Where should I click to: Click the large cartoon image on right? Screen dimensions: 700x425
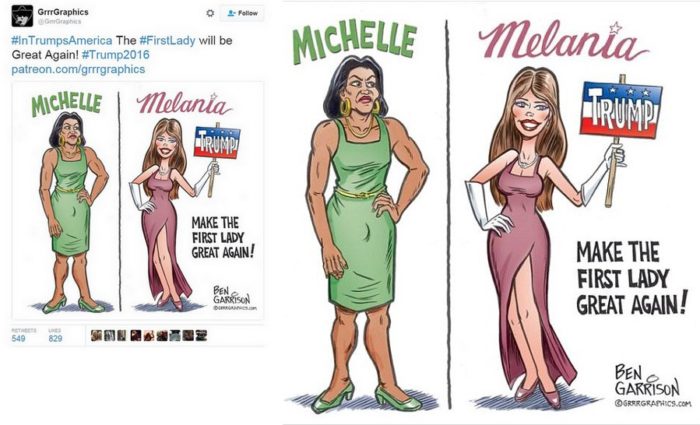491,212
